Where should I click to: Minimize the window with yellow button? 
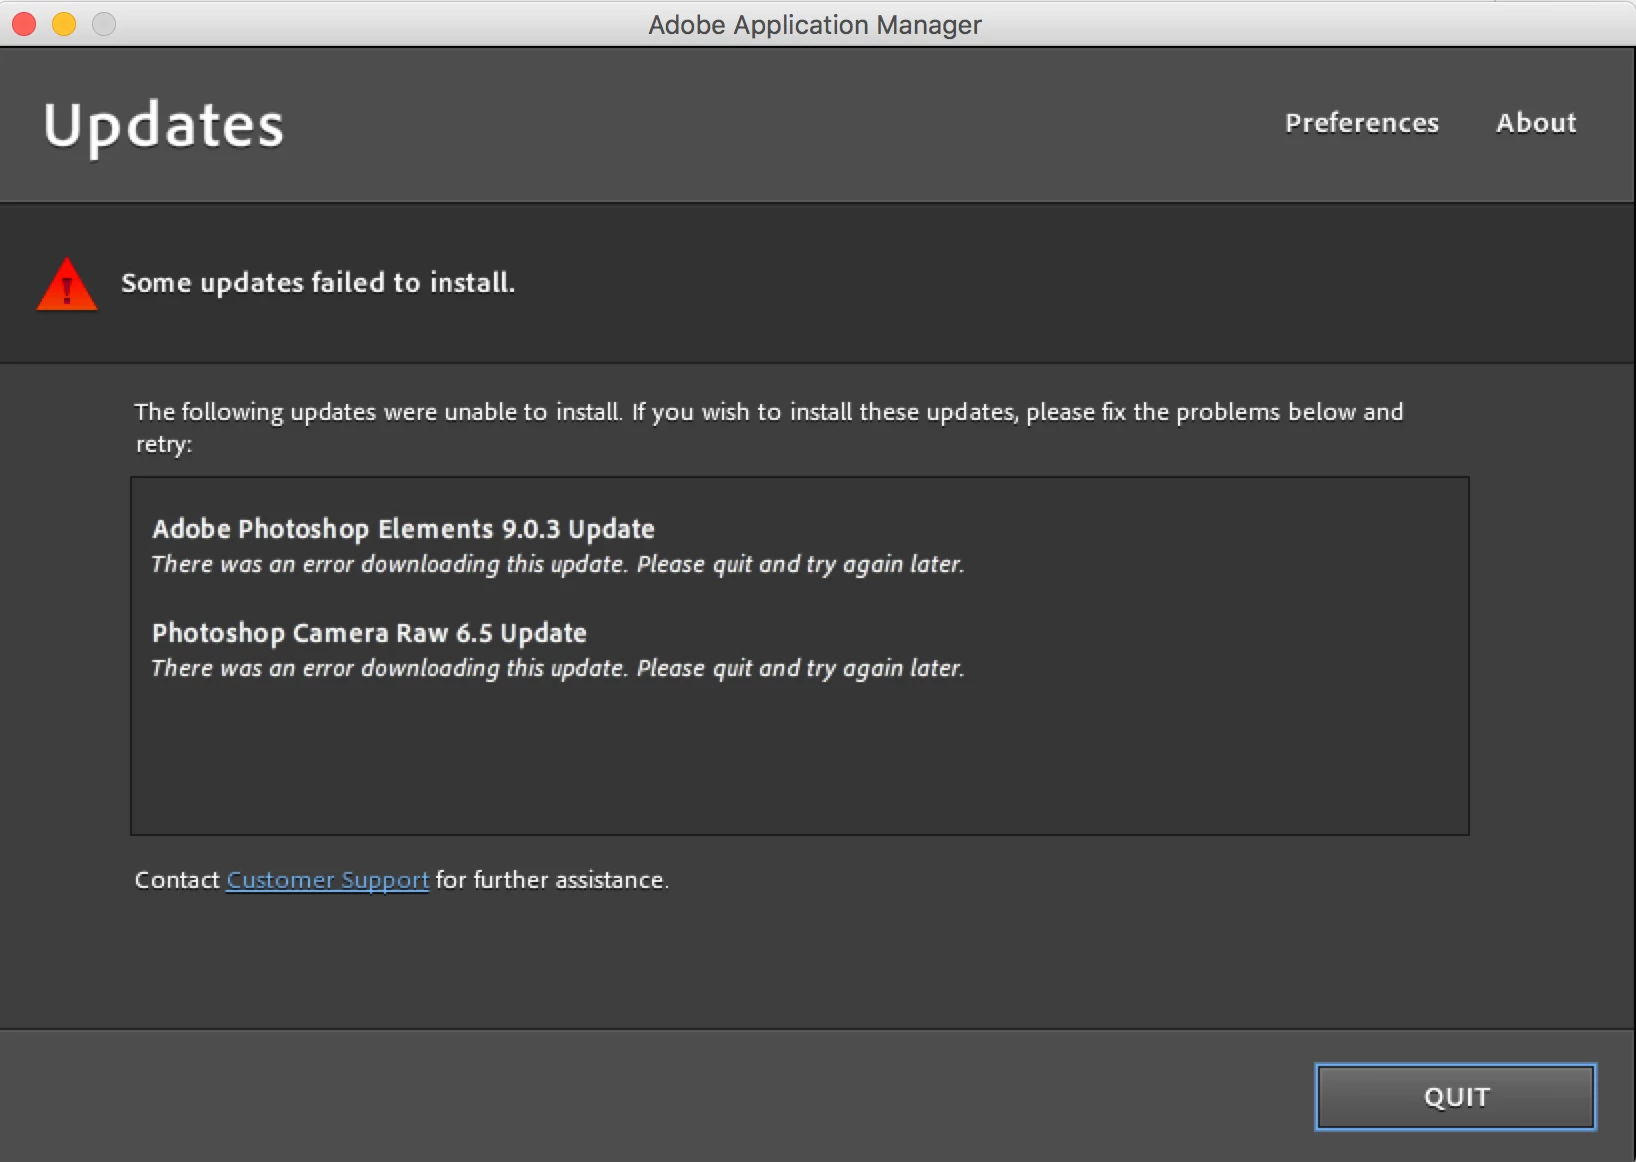(64, 24)
